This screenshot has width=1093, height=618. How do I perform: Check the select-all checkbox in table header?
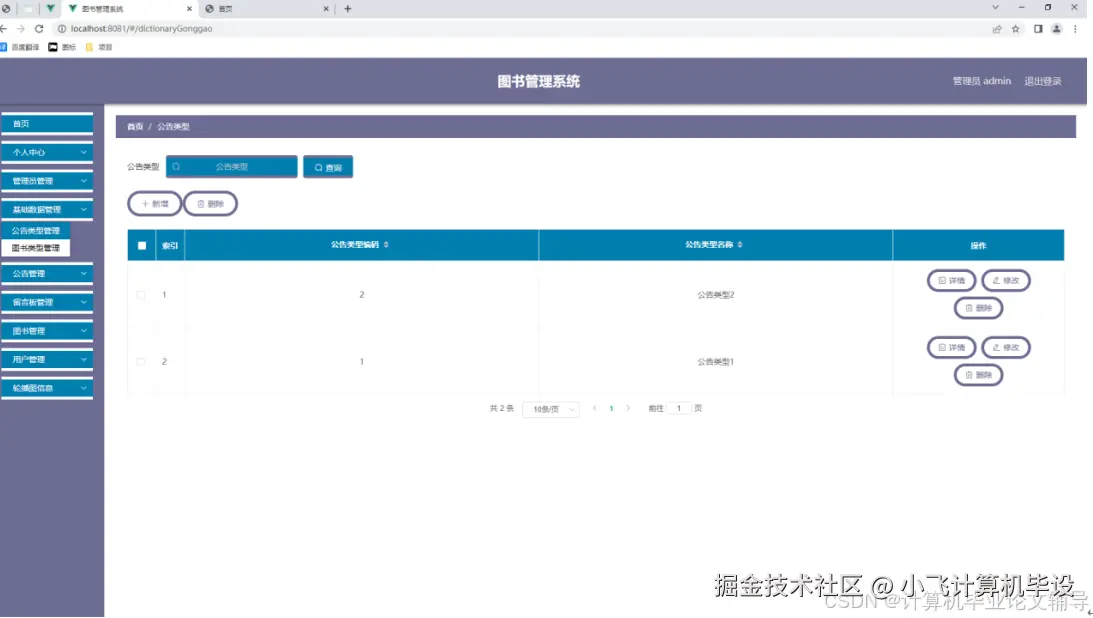point(141,244)
